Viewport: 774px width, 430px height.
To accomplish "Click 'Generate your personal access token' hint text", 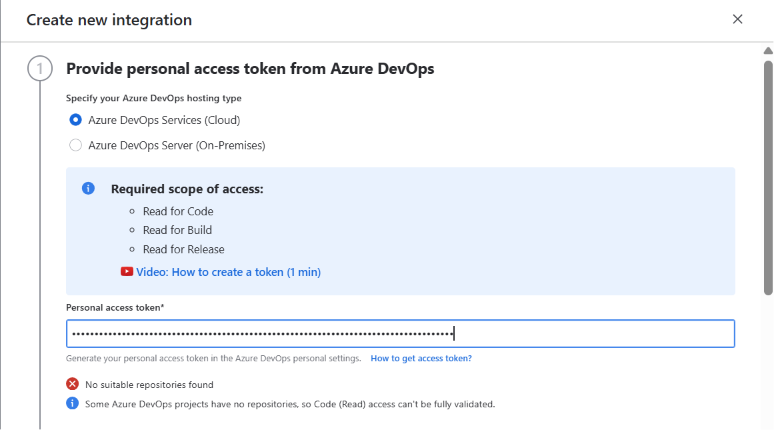I will pos(214,358).
